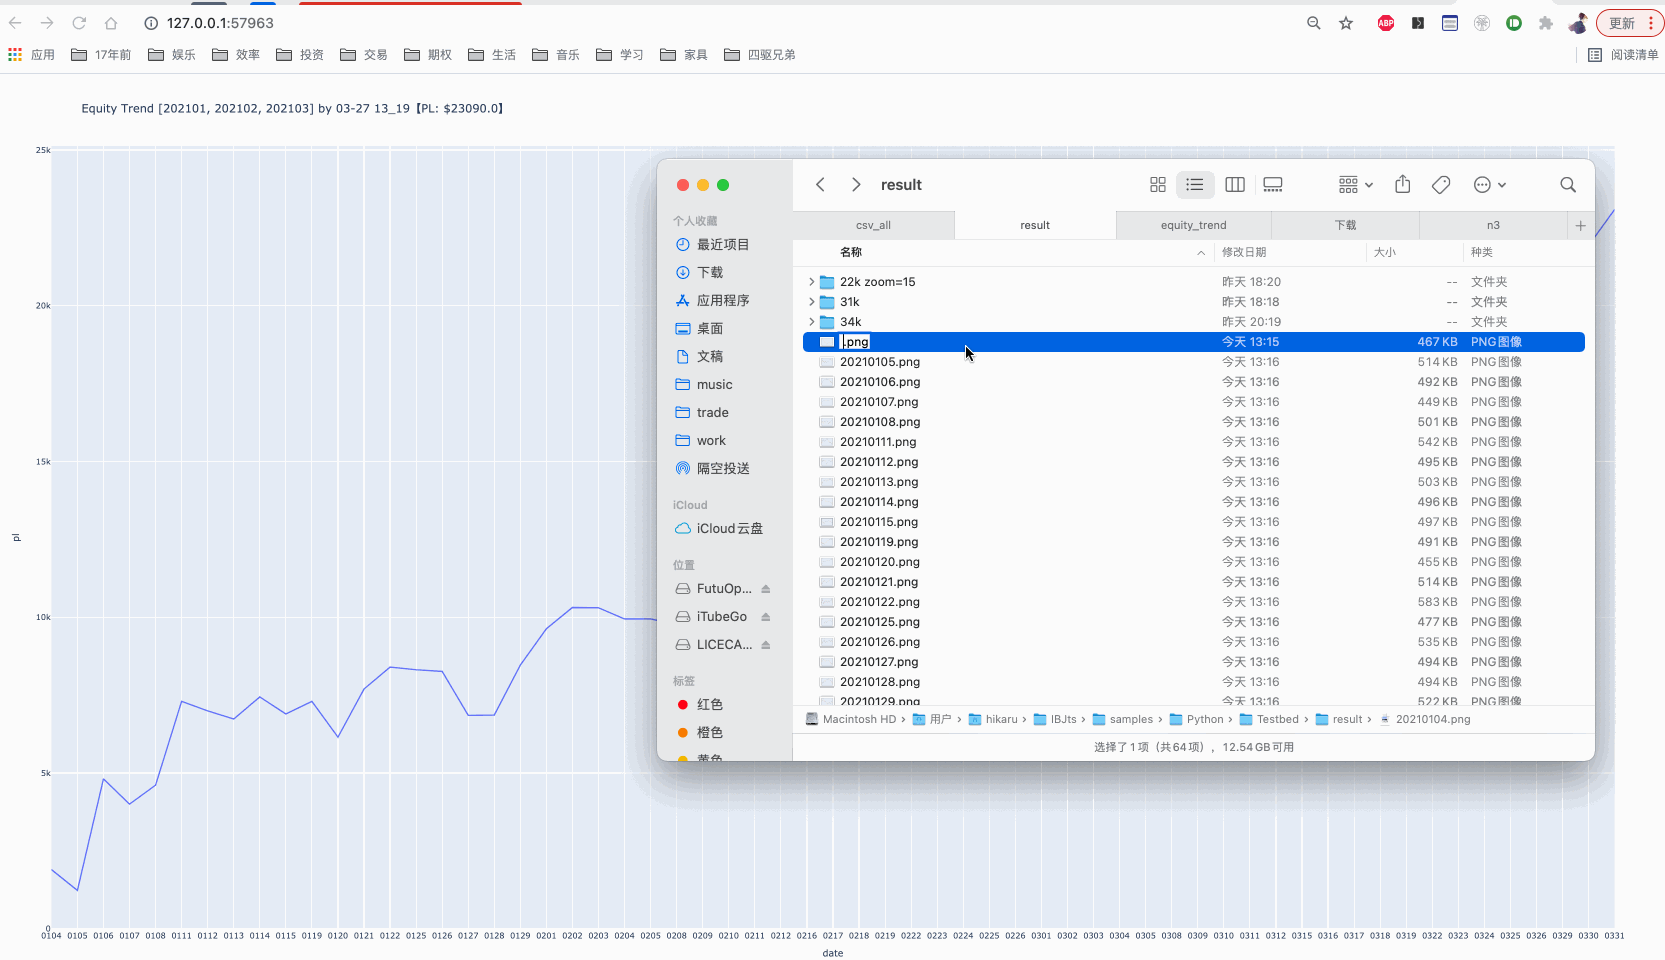Go forward in Finder navigation
Image resolution: width=1665 pixels, height=960 pixels.
point(856,185)
